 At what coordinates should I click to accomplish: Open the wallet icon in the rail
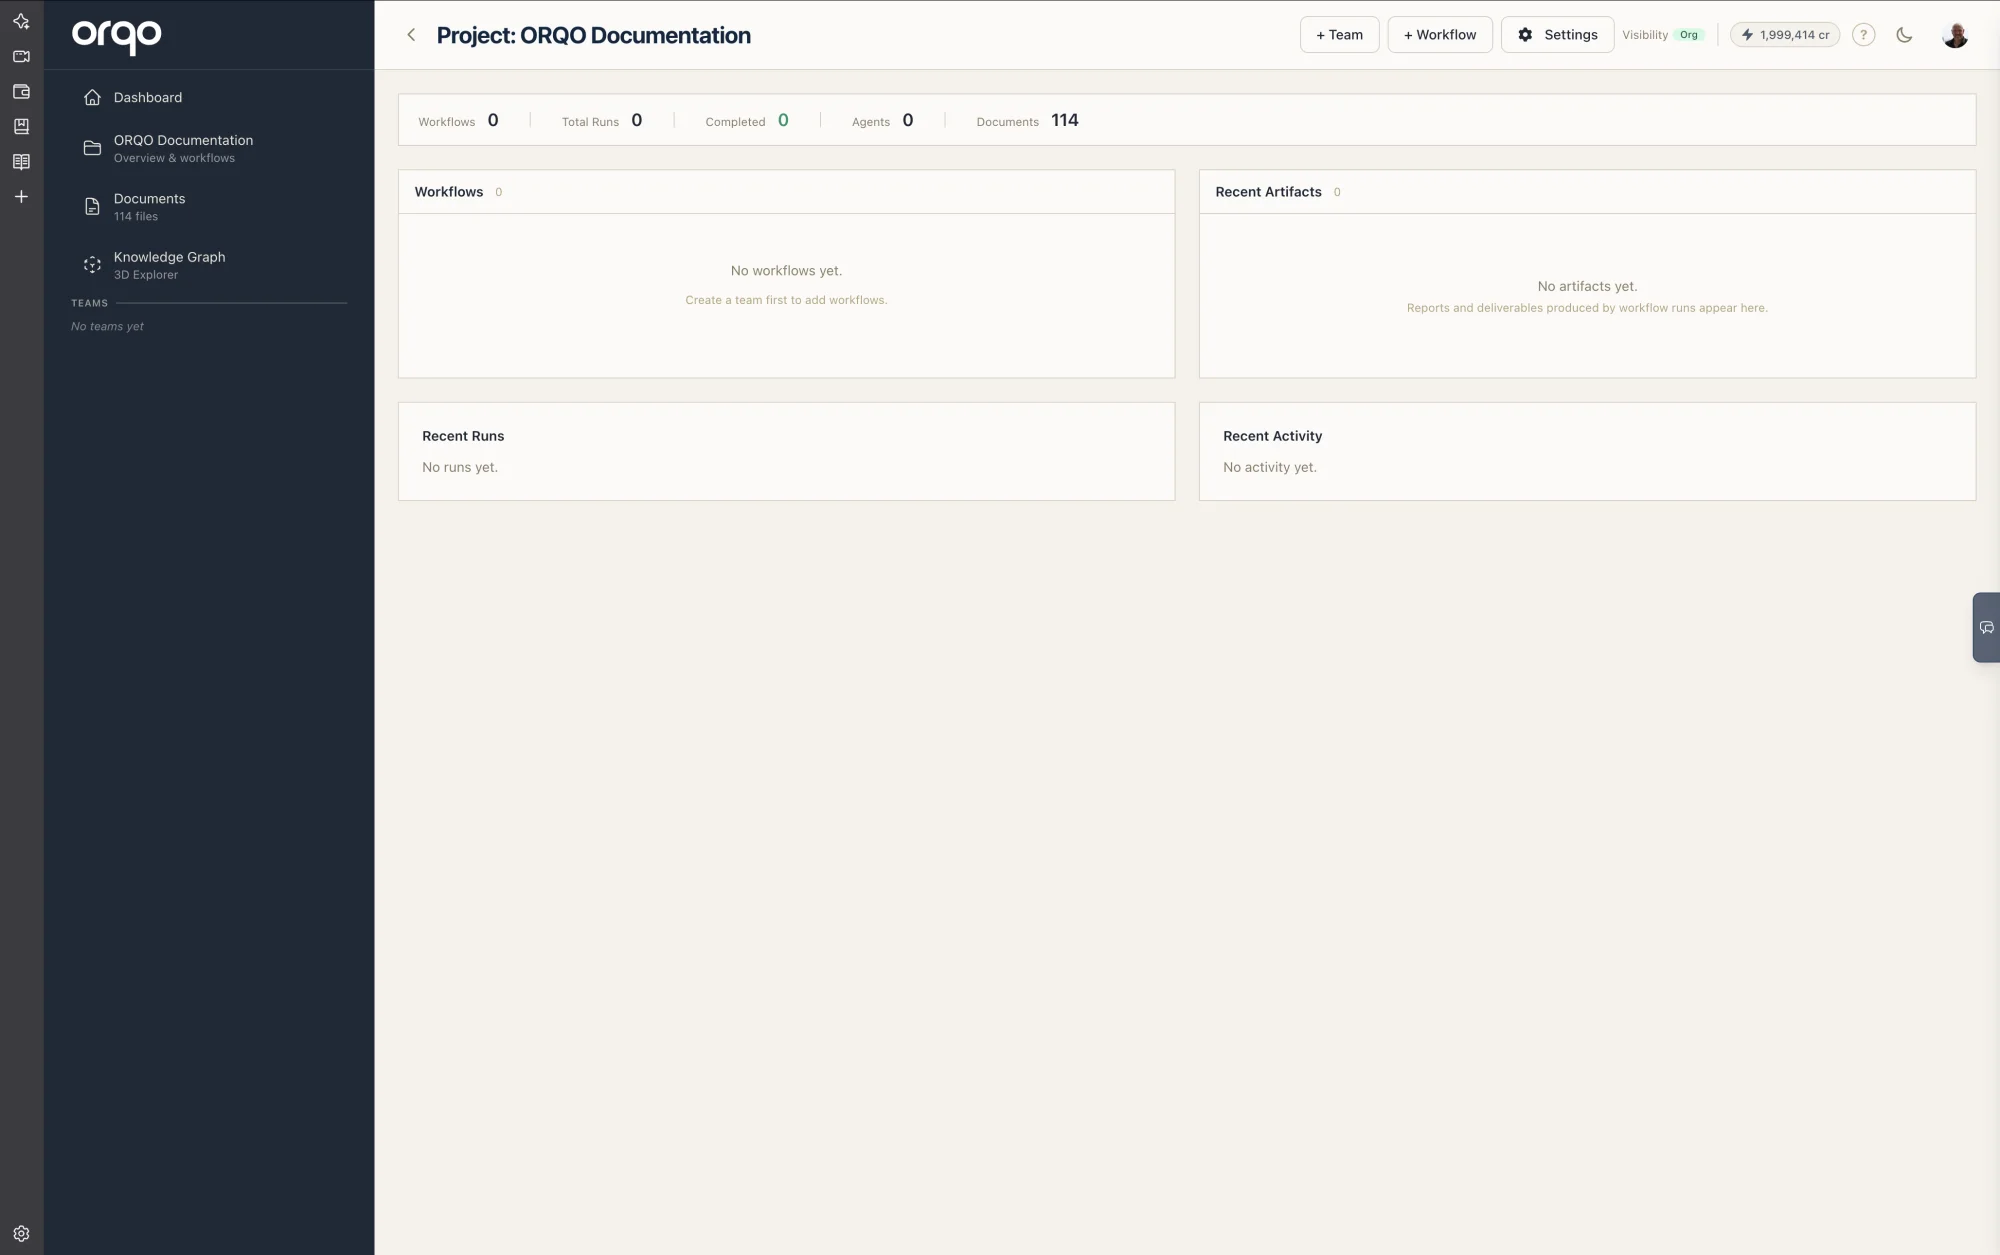21,91
